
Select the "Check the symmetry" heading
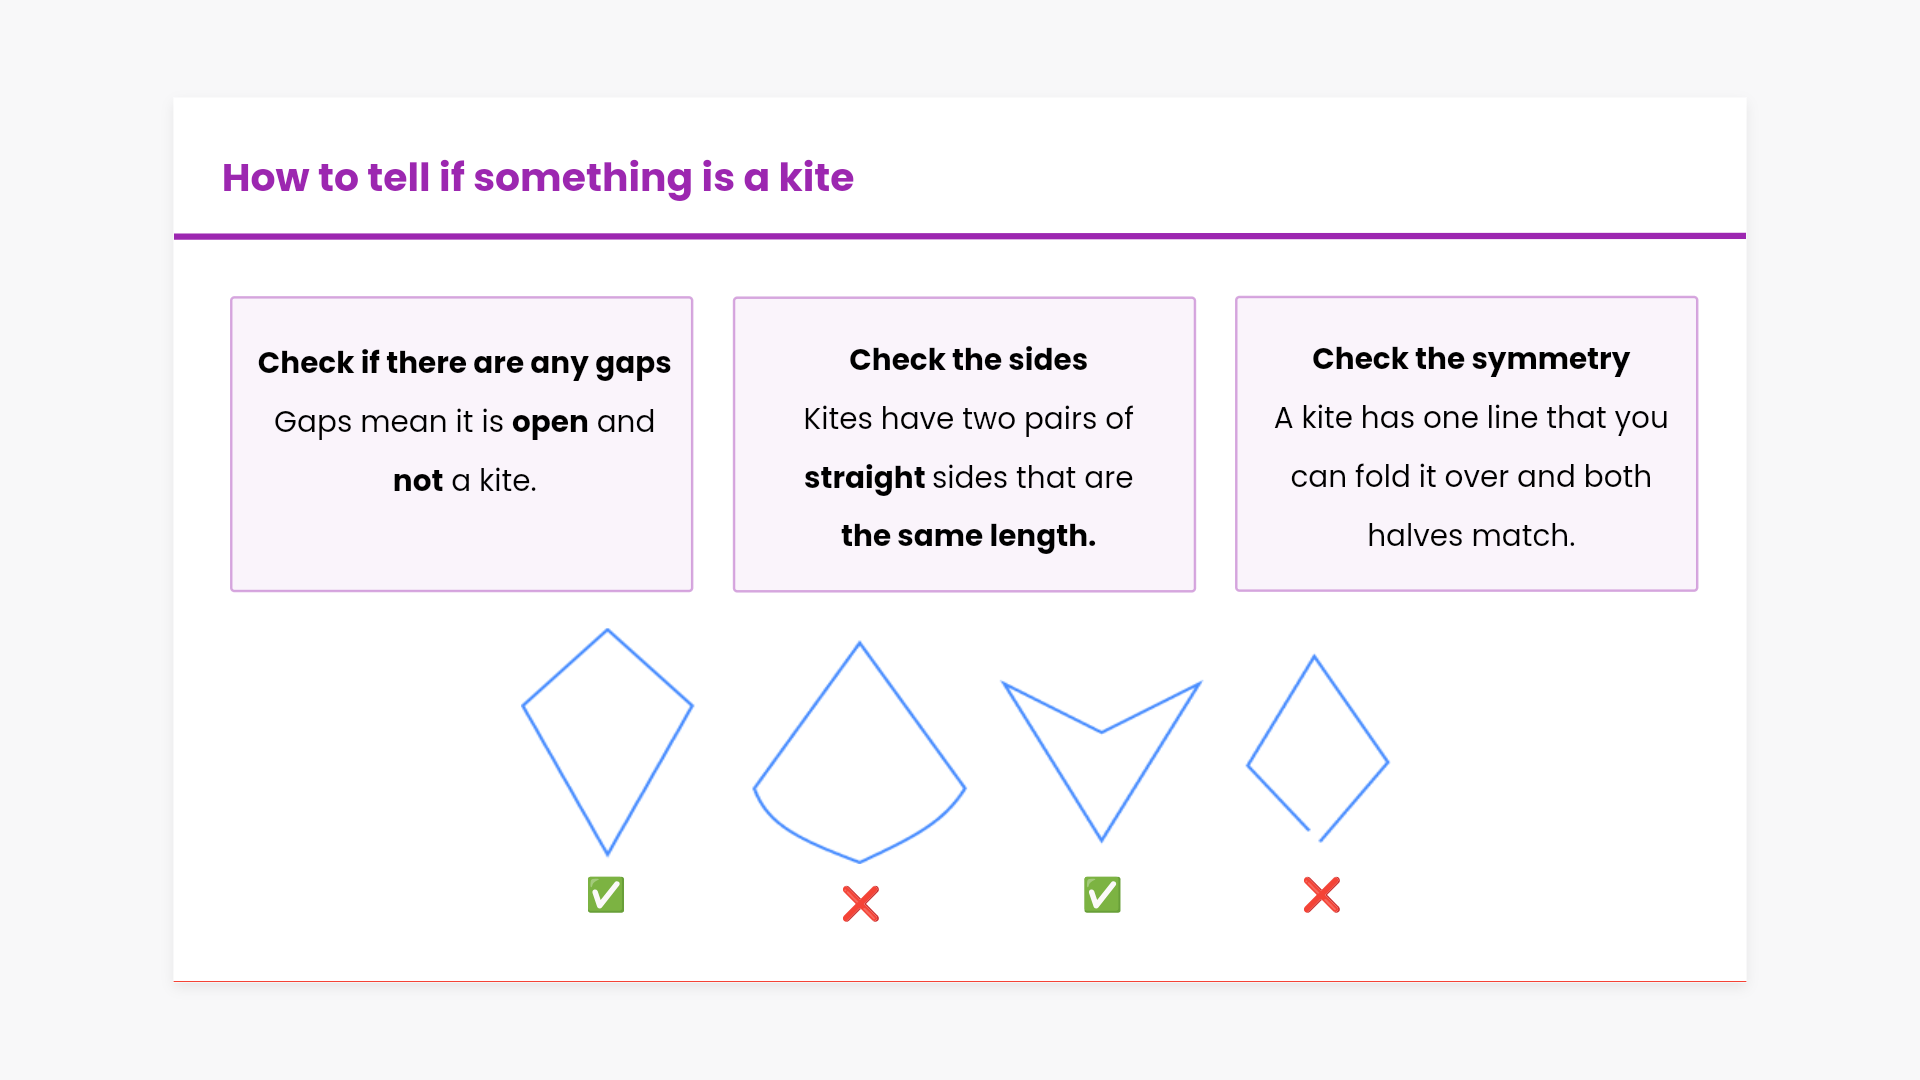pyautogui.click(x=1470, y=358)
